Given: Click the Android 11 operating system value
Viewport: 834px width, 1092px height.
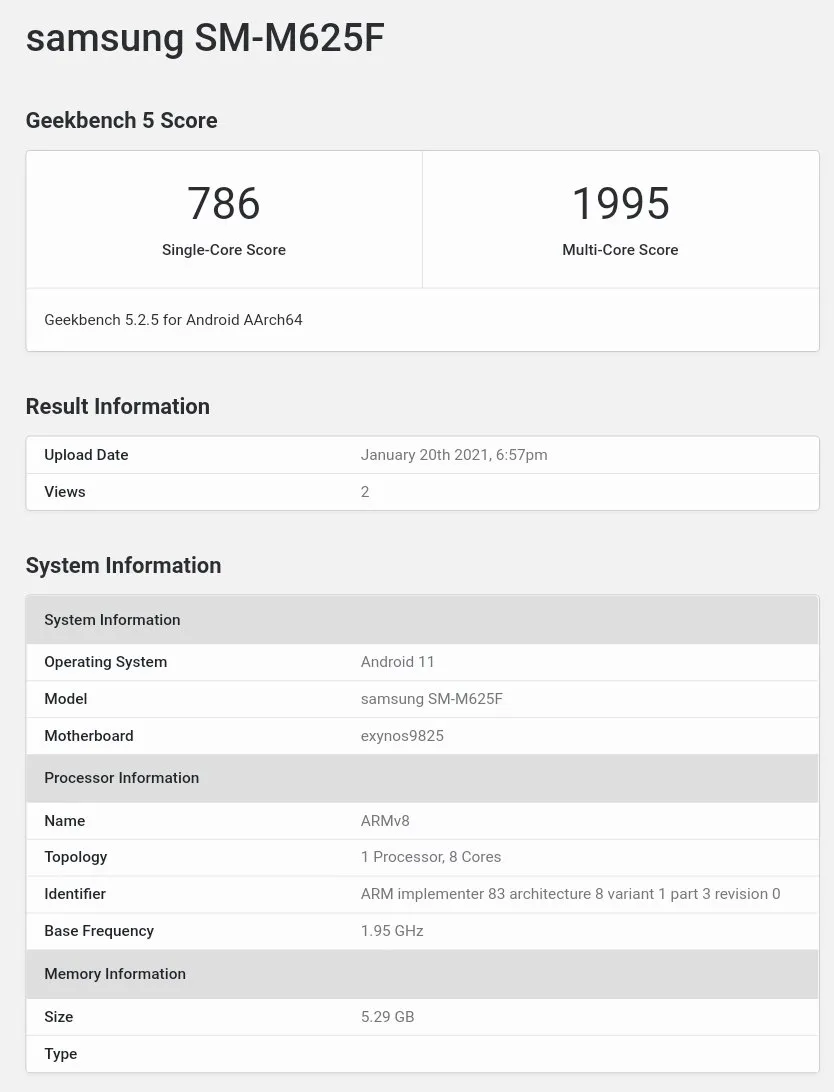Looking at the screenshot, I should tap(397, 662).
